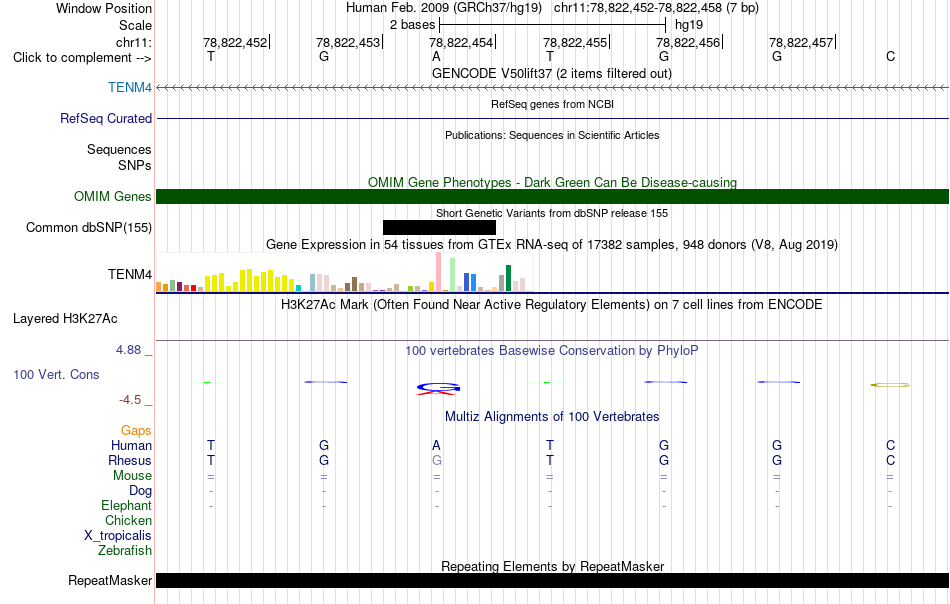Click position label 78,822,457
This screenshot has width=950, height=604.
pos(801,42)
